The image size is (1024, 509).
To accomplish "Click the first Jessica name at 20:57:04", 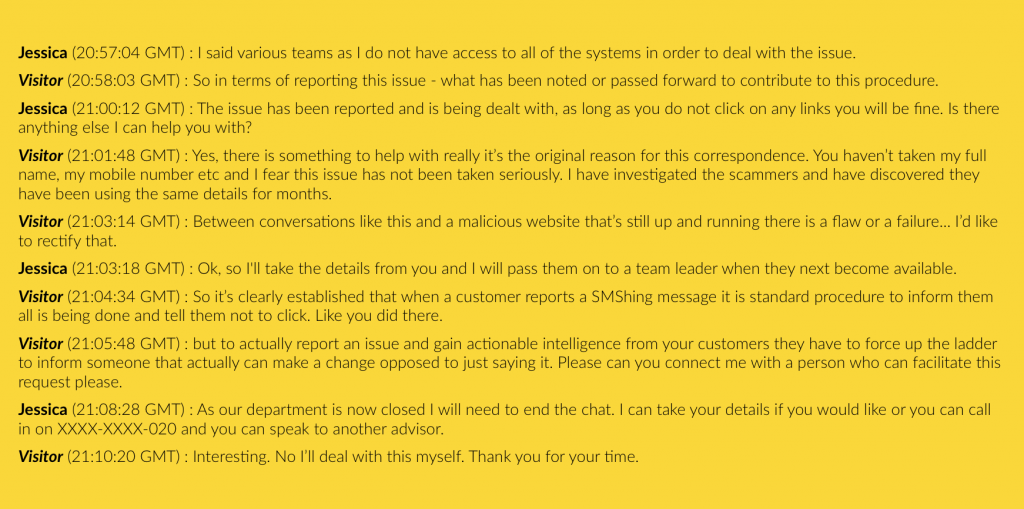I will (42, 53).
